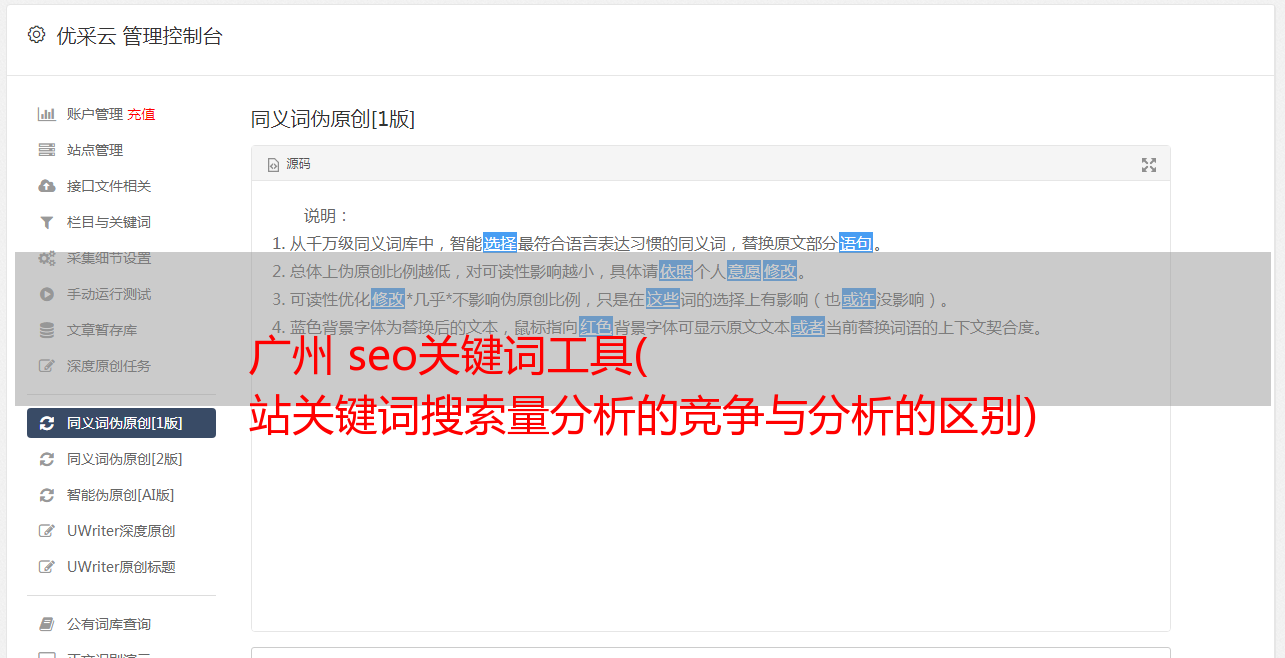Click the gear icon beside 优采云 管理控制台
Viewport: 1285px width, 658px height.
point(37,35)
